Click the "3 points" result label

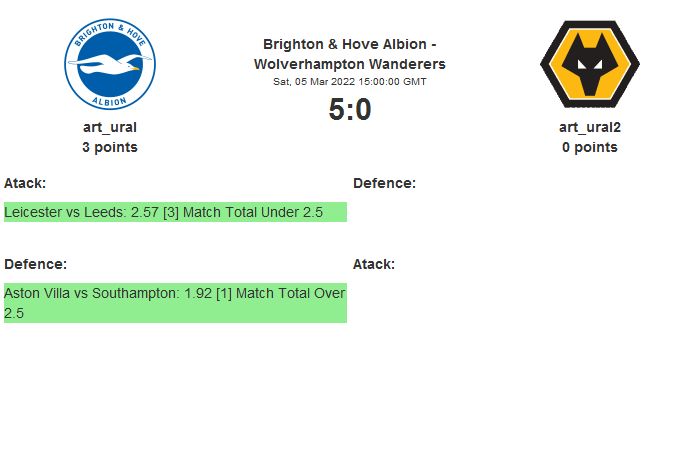110,147
